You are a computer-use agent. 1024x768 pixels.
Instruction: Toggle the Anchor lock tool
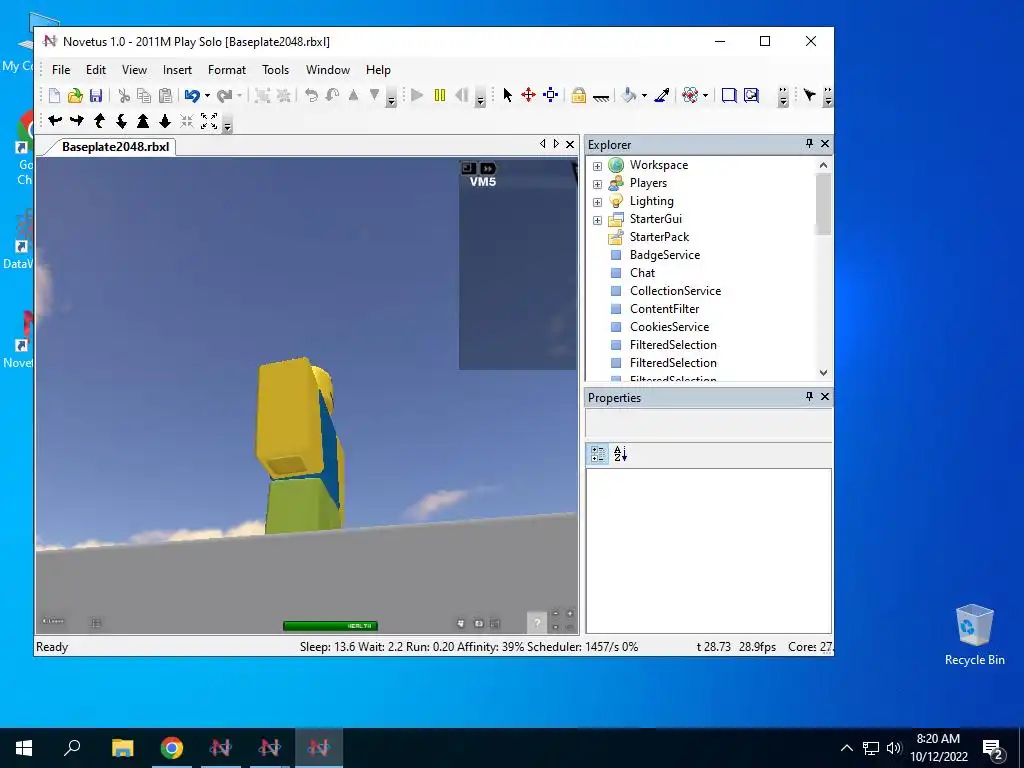579,95
